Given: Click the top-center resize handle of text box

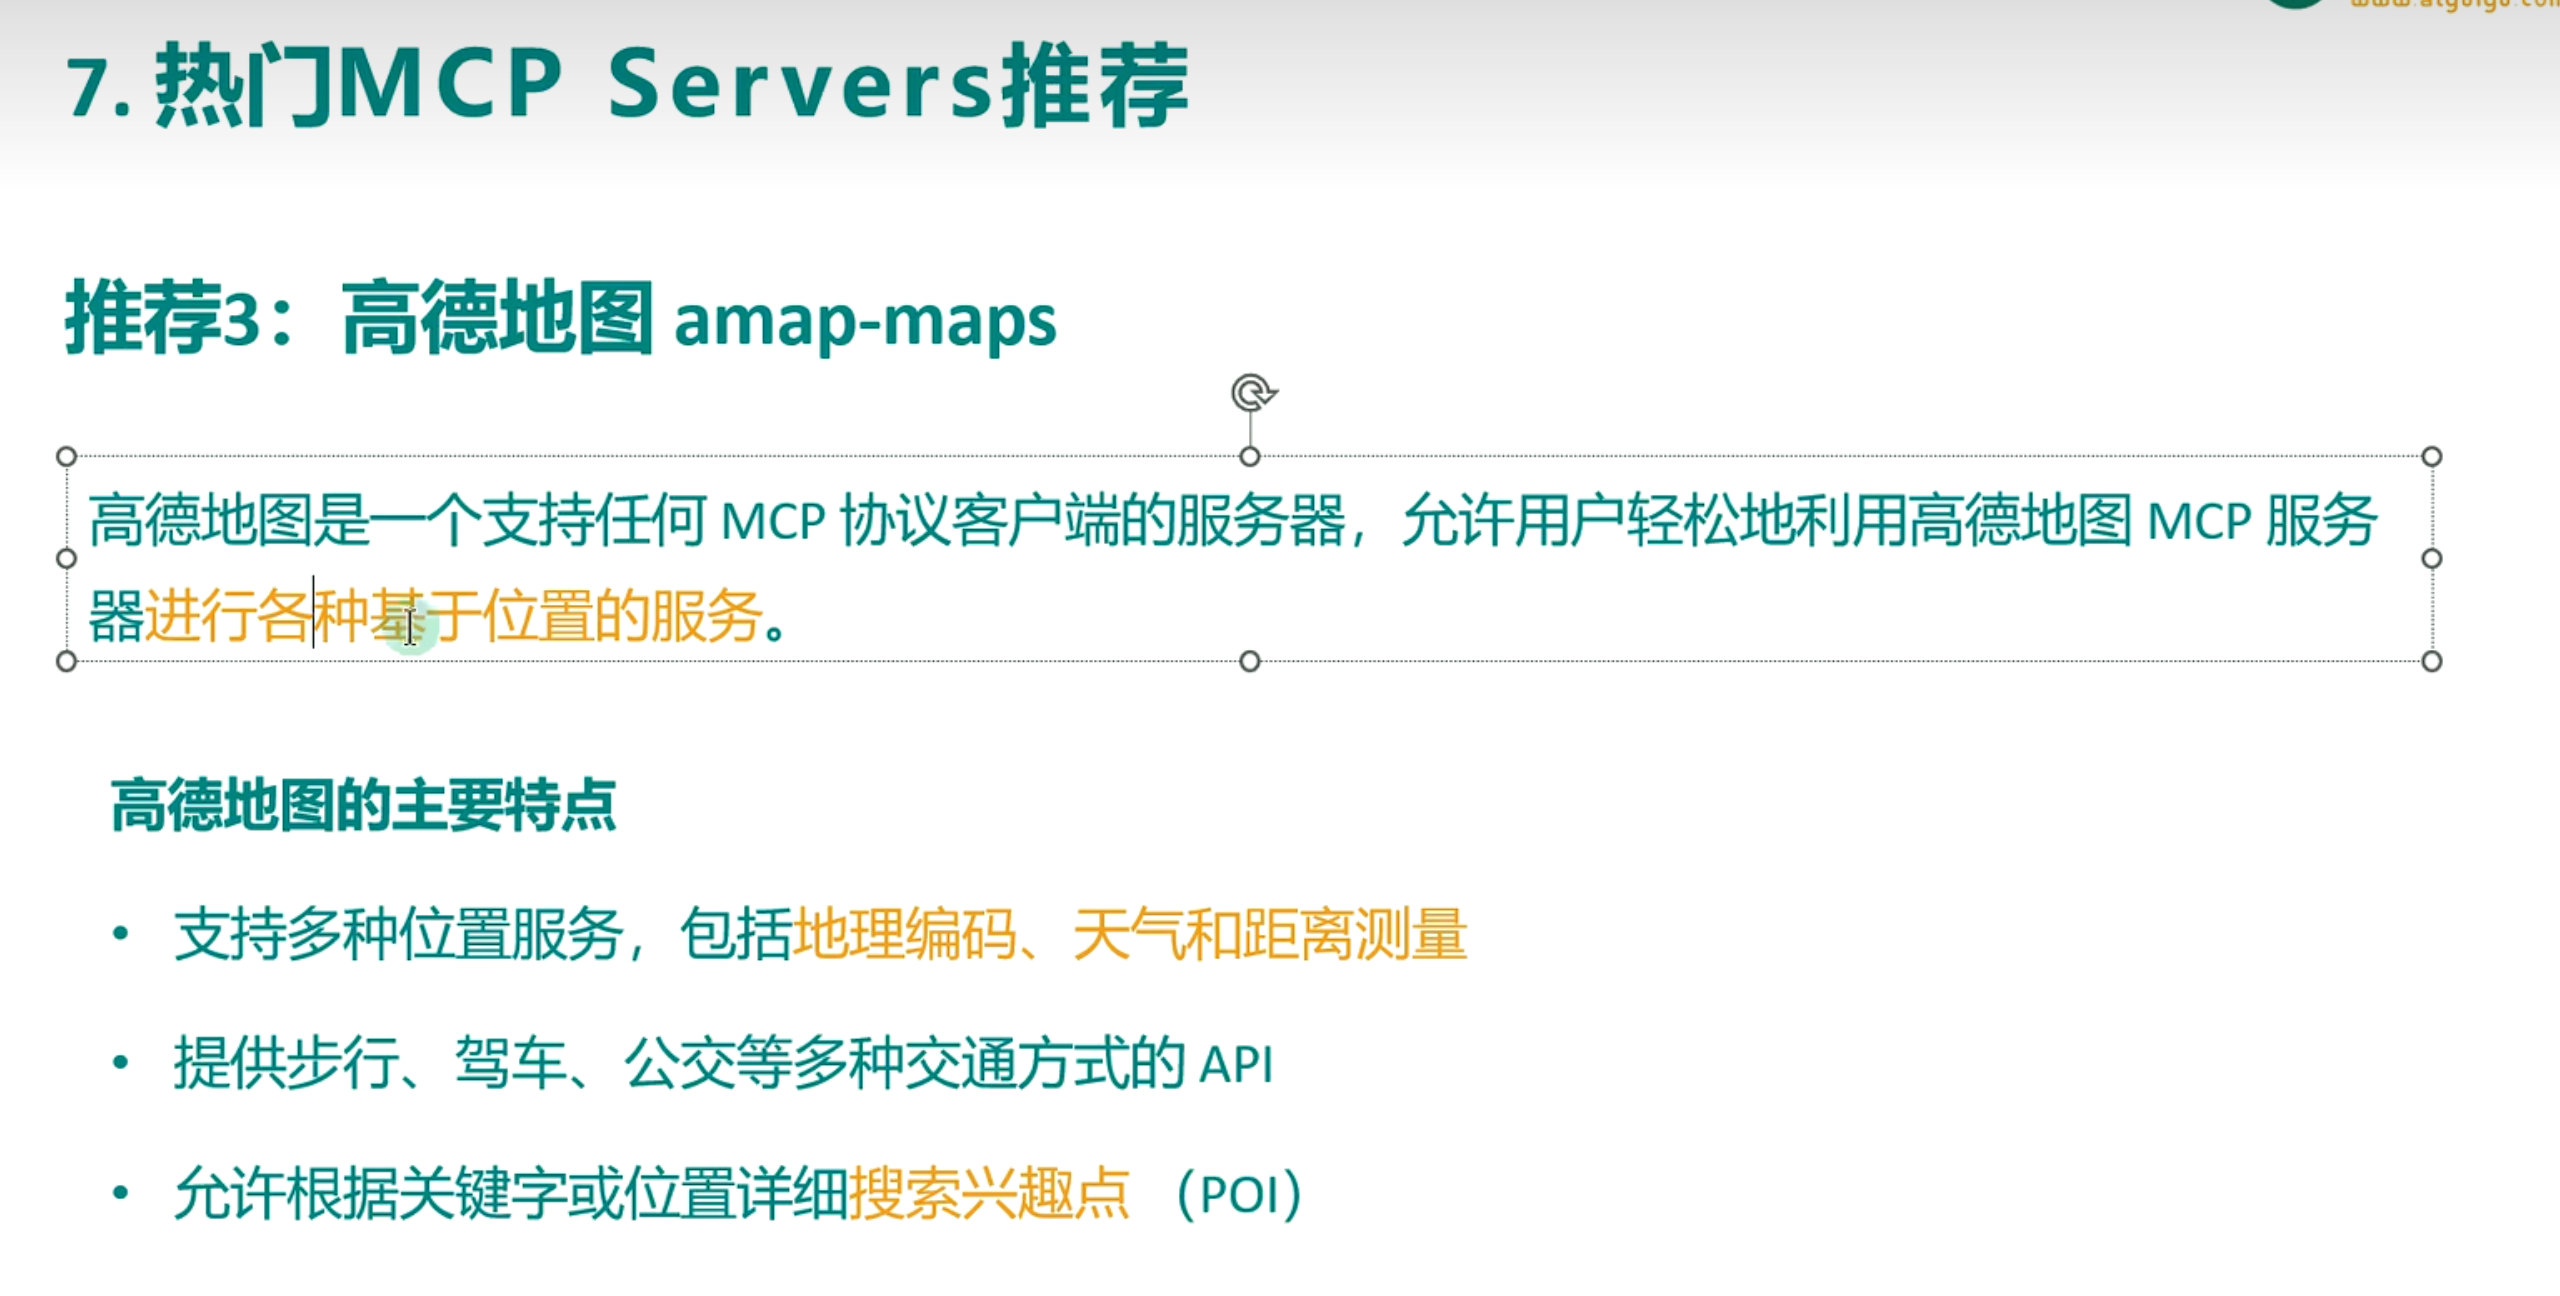Looking at the screenshot, I should pos(1249,457).
